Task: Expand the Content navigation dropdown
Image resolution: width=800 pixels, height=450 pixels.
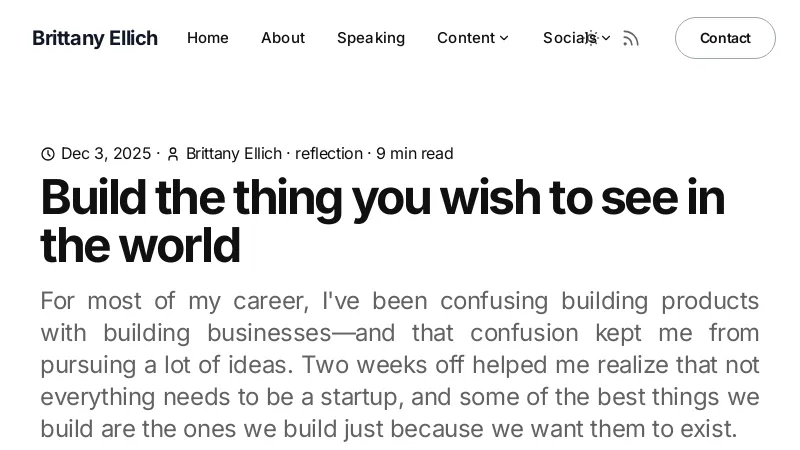Action: click(x=466, y=38)
